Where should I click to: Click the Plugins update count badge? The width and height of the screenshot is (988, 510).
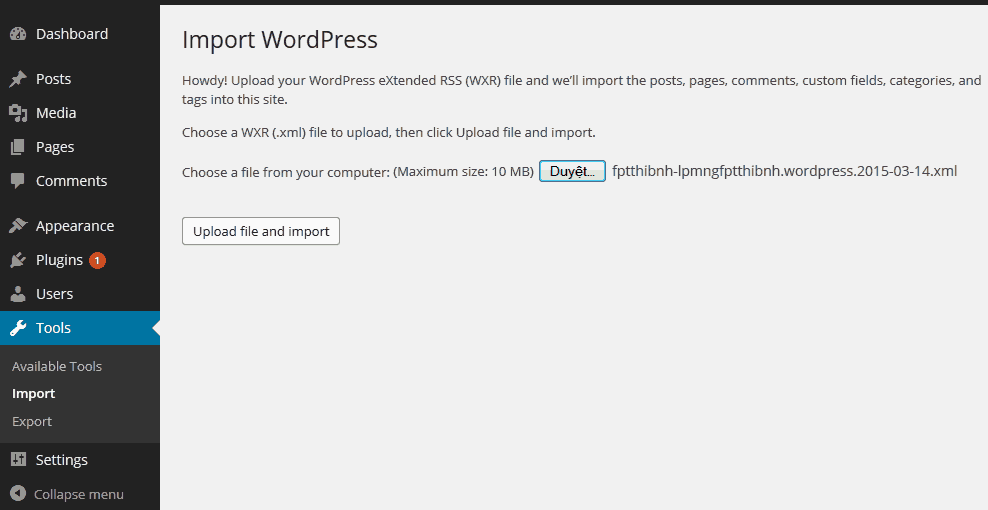[x=97, y=260]
